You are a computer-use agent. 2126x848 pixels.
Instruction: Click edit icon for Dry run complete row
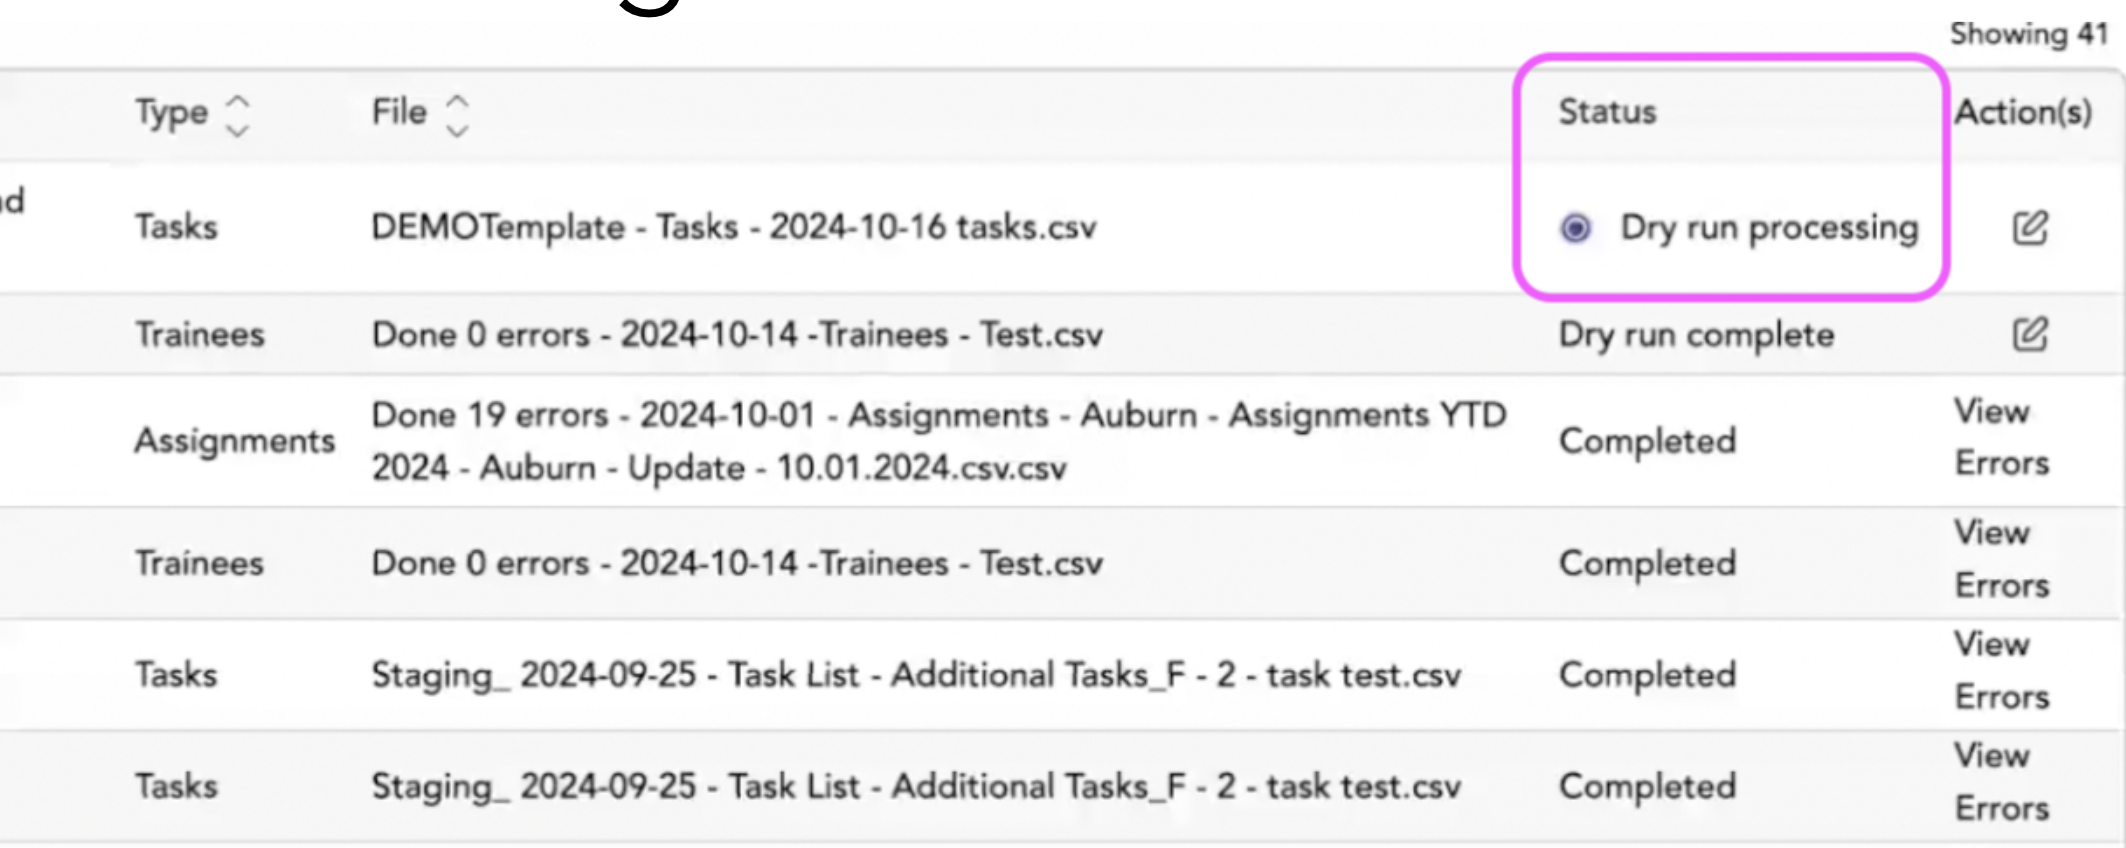[2030, 334]
